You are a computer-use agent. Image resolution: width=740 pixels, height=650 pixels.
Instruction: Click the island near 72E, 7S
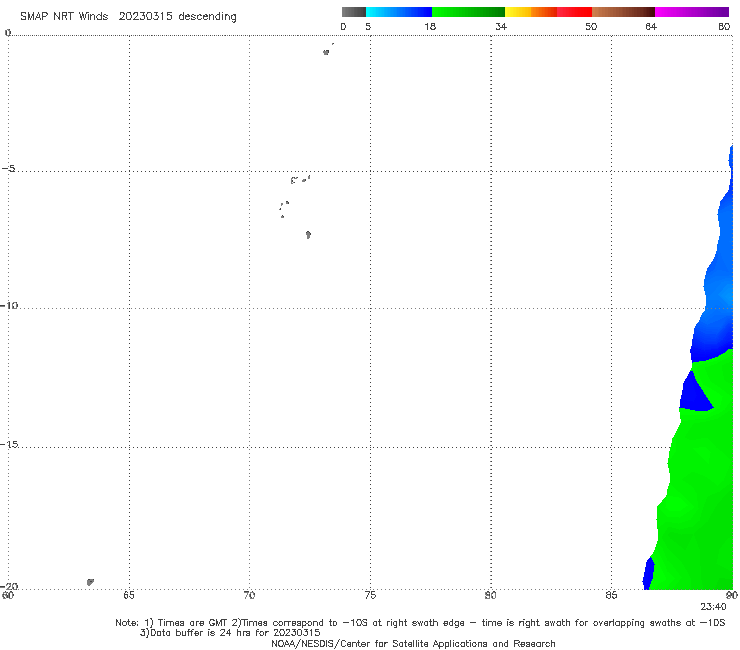pos(308,235)
